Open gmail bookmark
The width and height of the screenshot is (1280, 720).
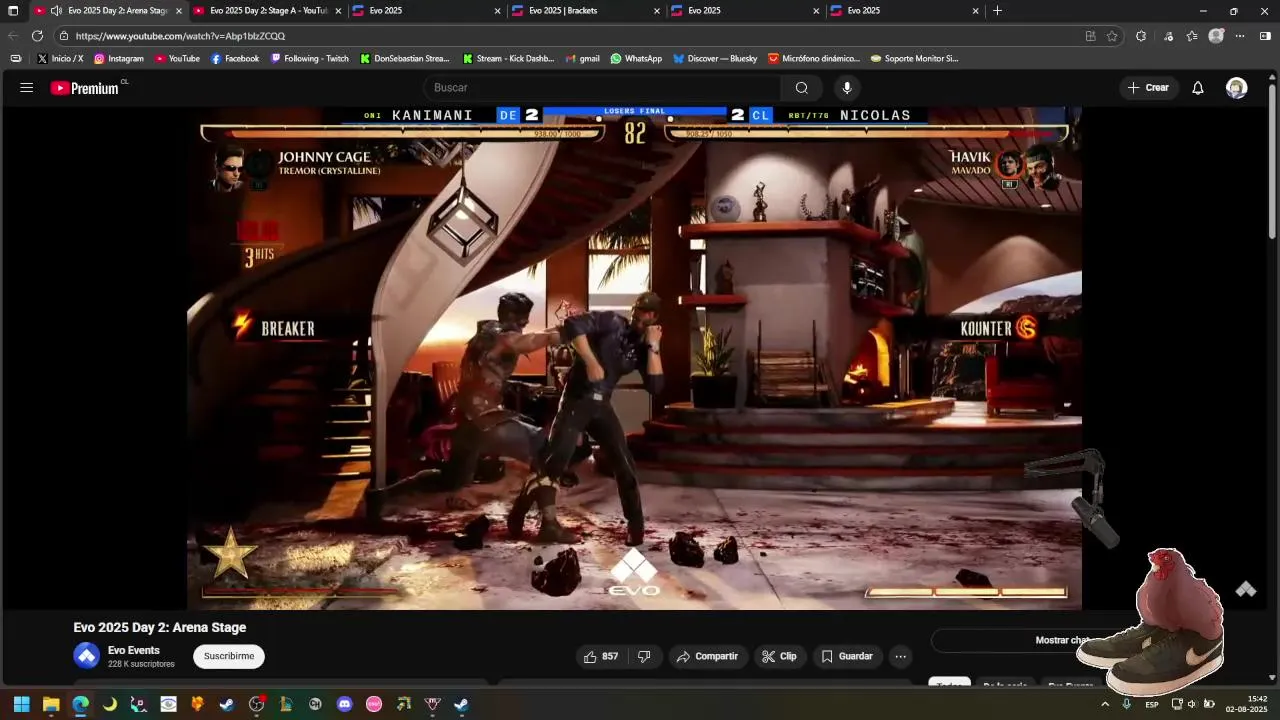pyautogui.click(x=582, y=59)
